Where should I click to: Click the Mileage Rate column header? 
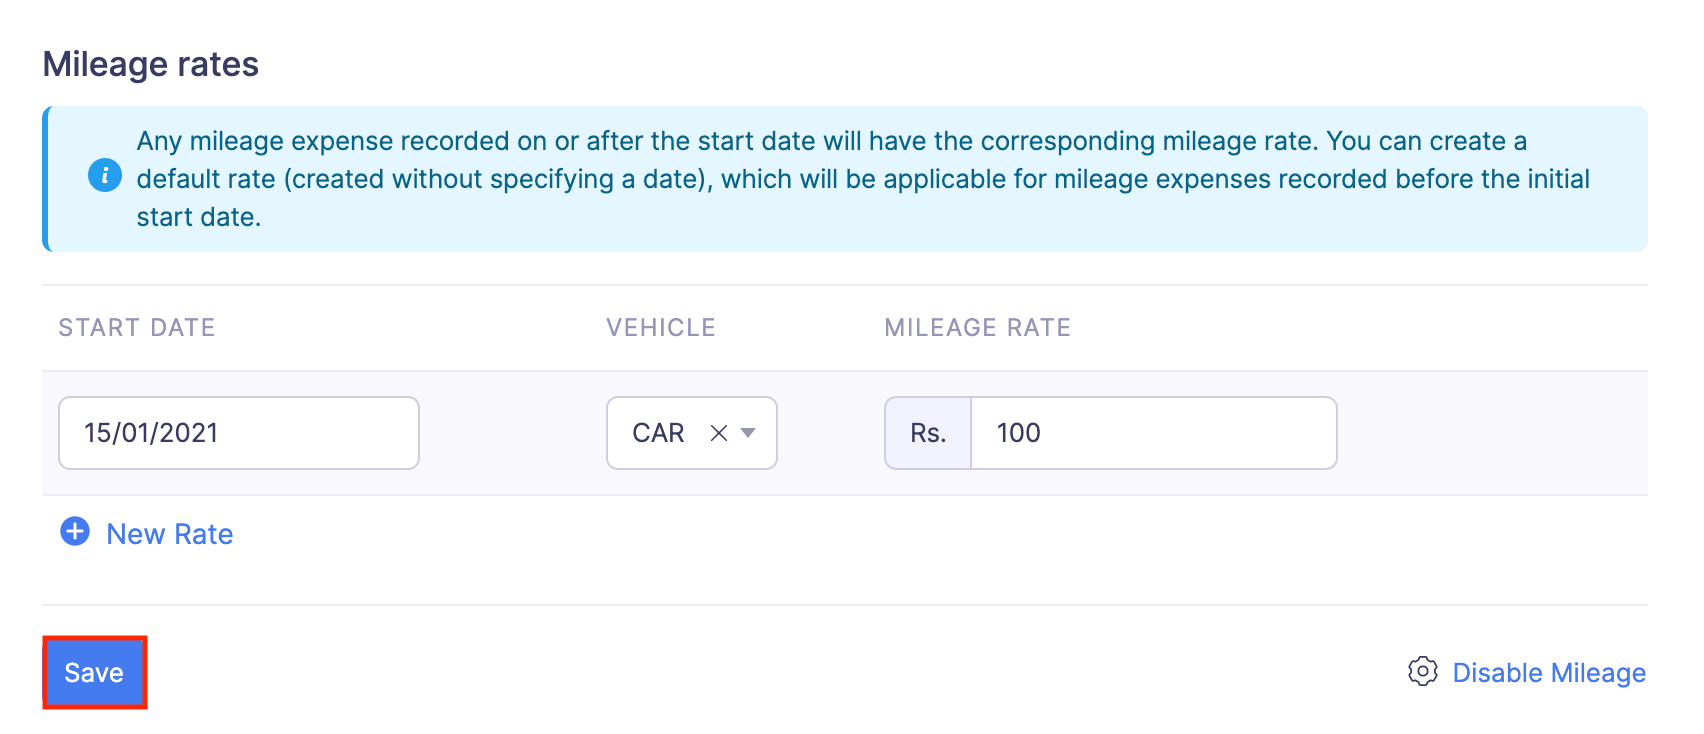tap(977, 327)
